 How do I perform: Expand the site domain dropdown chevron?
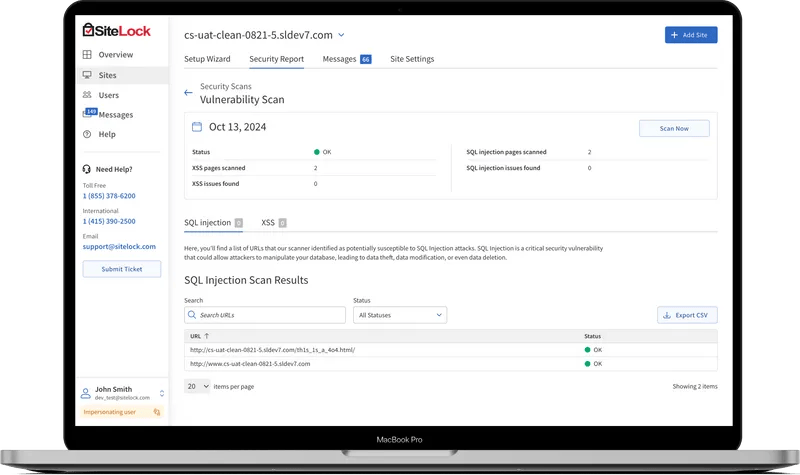click(341, 35)
